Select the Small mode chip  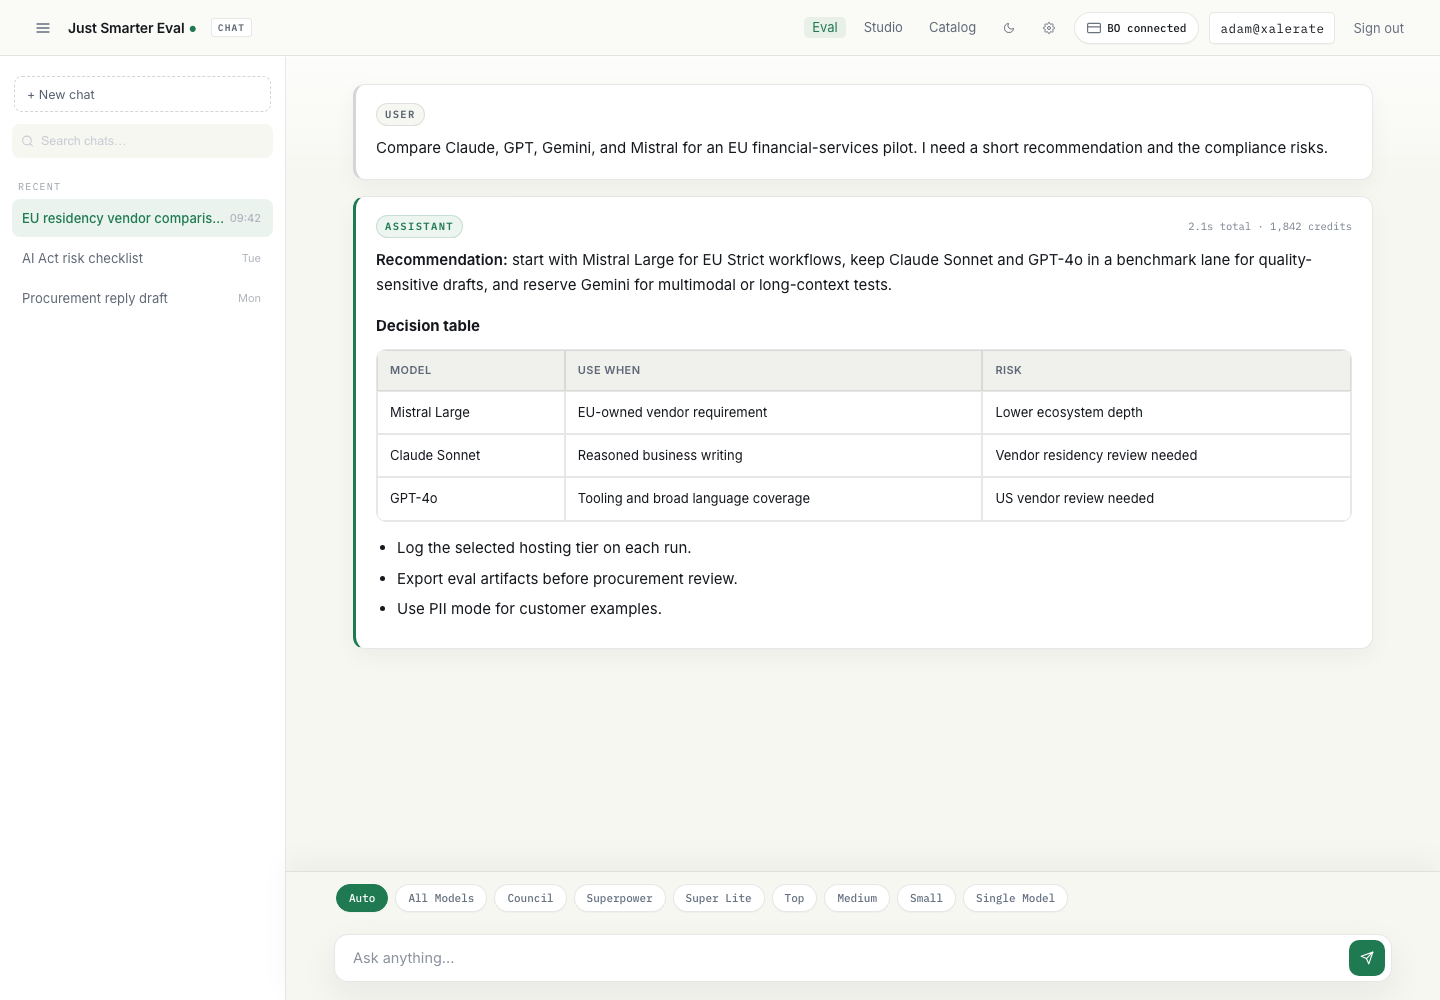[926, 898]
